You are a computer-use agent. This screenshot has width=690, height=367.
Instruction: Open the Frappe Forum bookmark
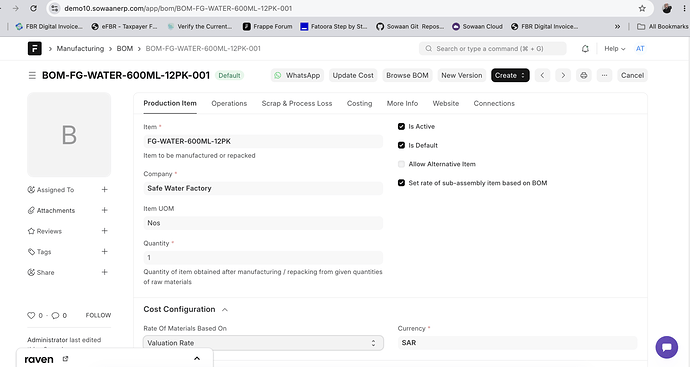point(268,27)
